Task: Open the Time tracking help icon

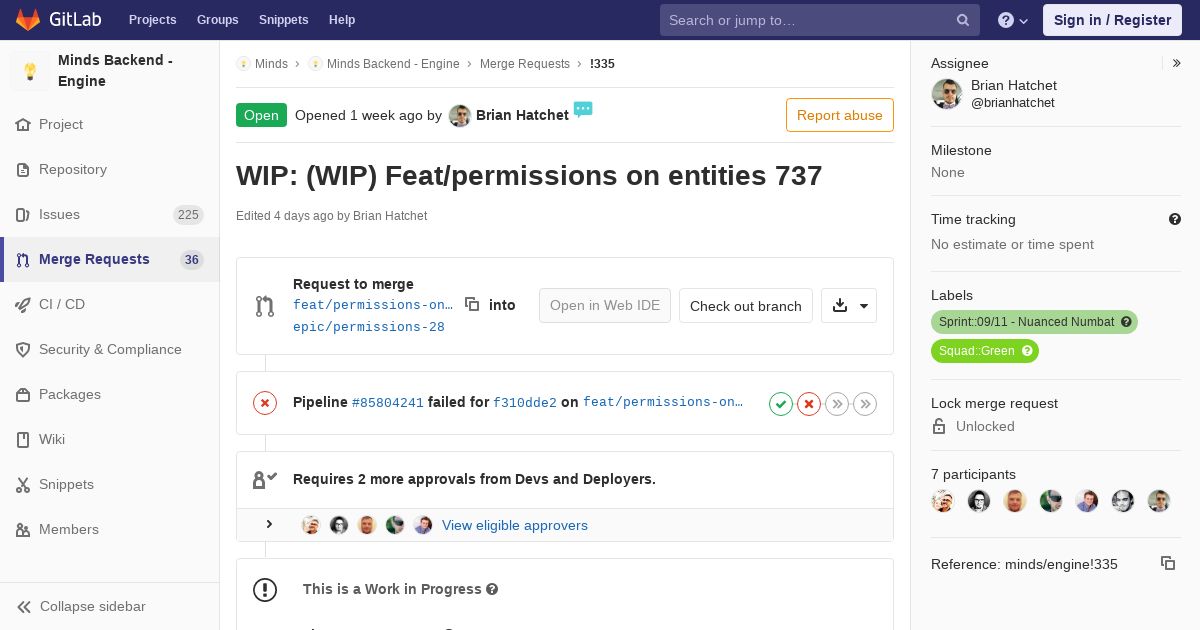Action: [1175, 219]
